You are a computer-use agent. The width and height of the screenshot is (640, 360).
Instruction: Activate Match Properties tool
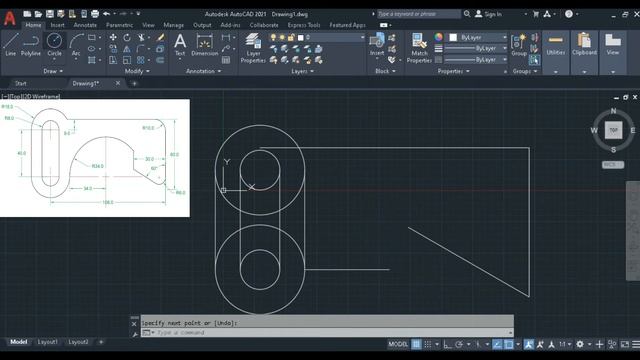419,48
